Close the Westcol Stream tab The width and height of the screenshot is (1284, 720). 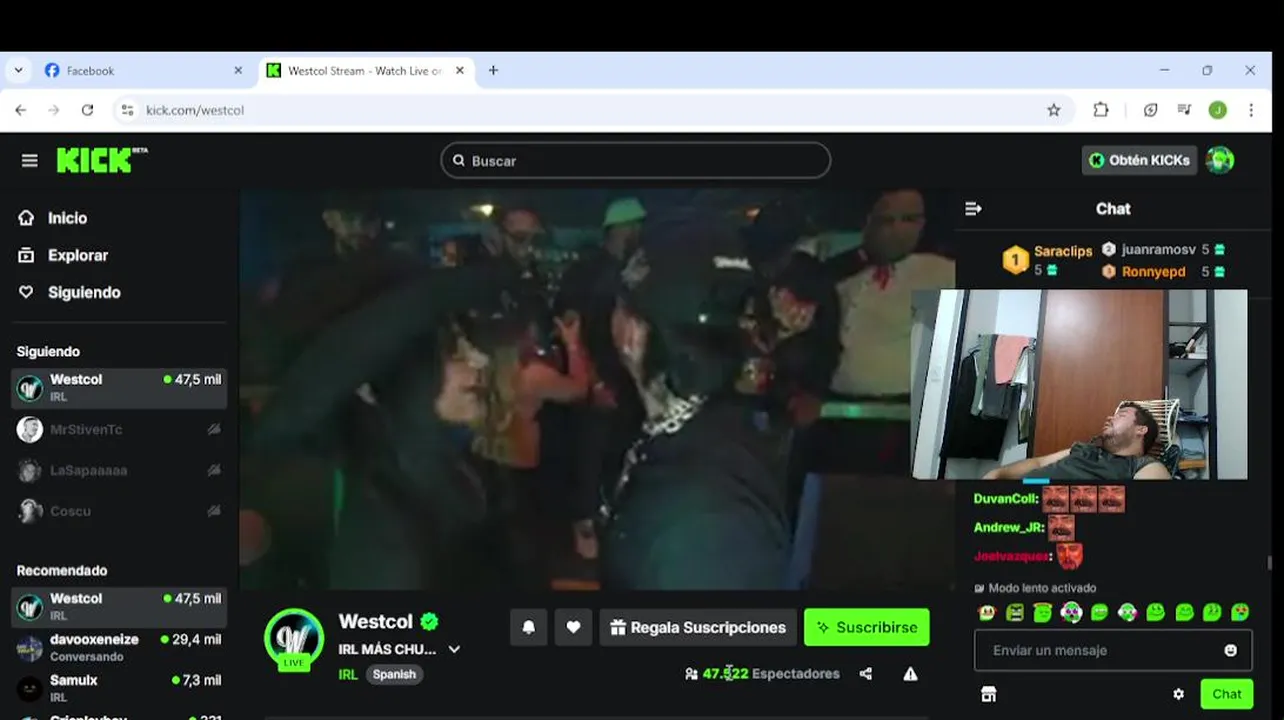[460, 71]
